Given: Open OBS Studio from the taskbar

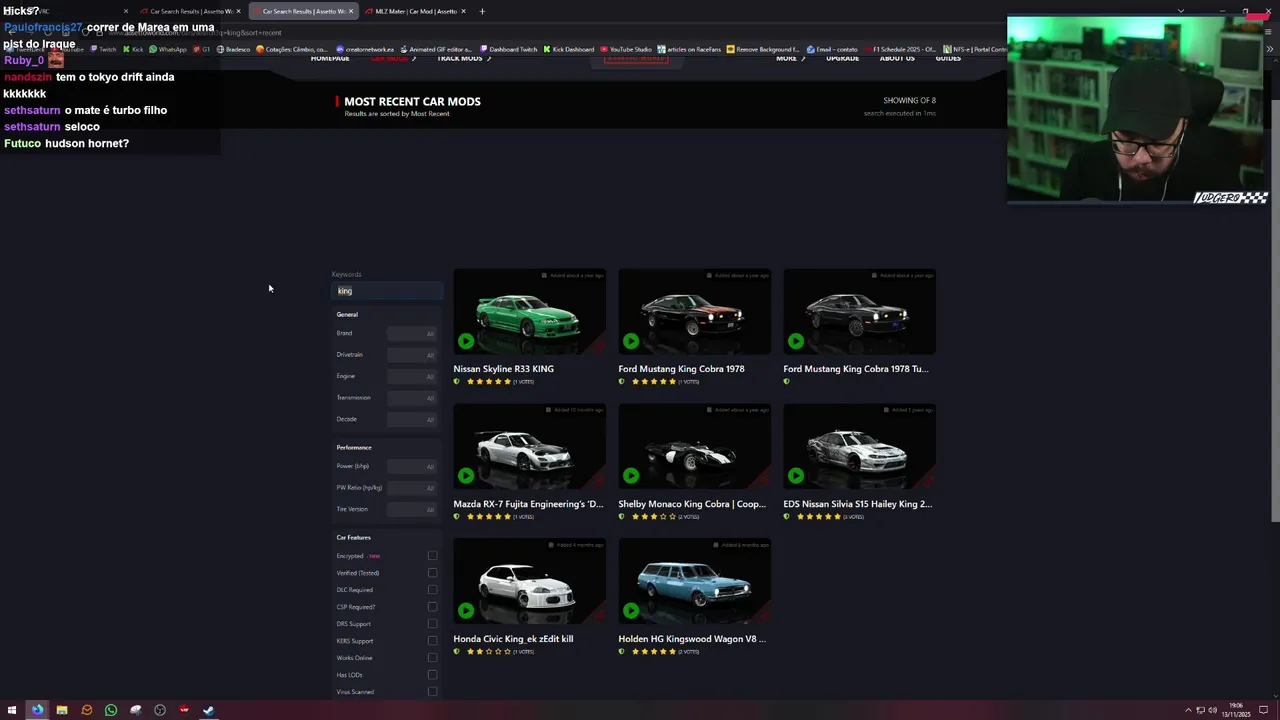Looking at the screenshot, I should point(160,710).
